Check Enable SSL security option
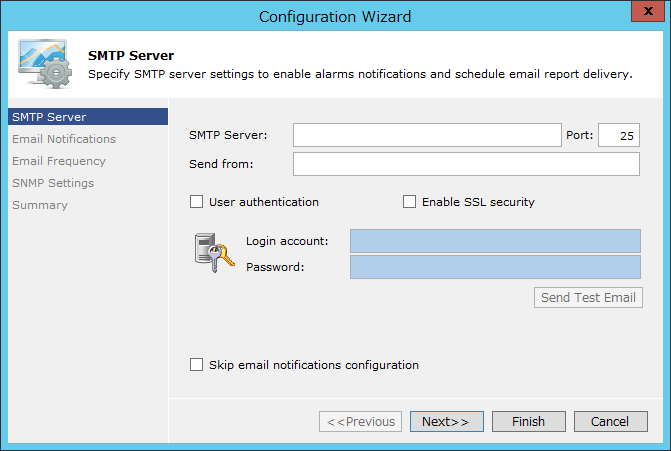 pos(410,202)
